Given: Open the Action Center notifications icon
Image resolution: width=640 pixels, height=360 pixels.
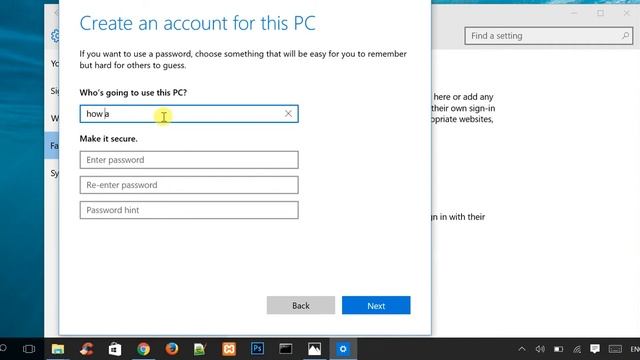Looking at the screenshot, I should point(595,349).
